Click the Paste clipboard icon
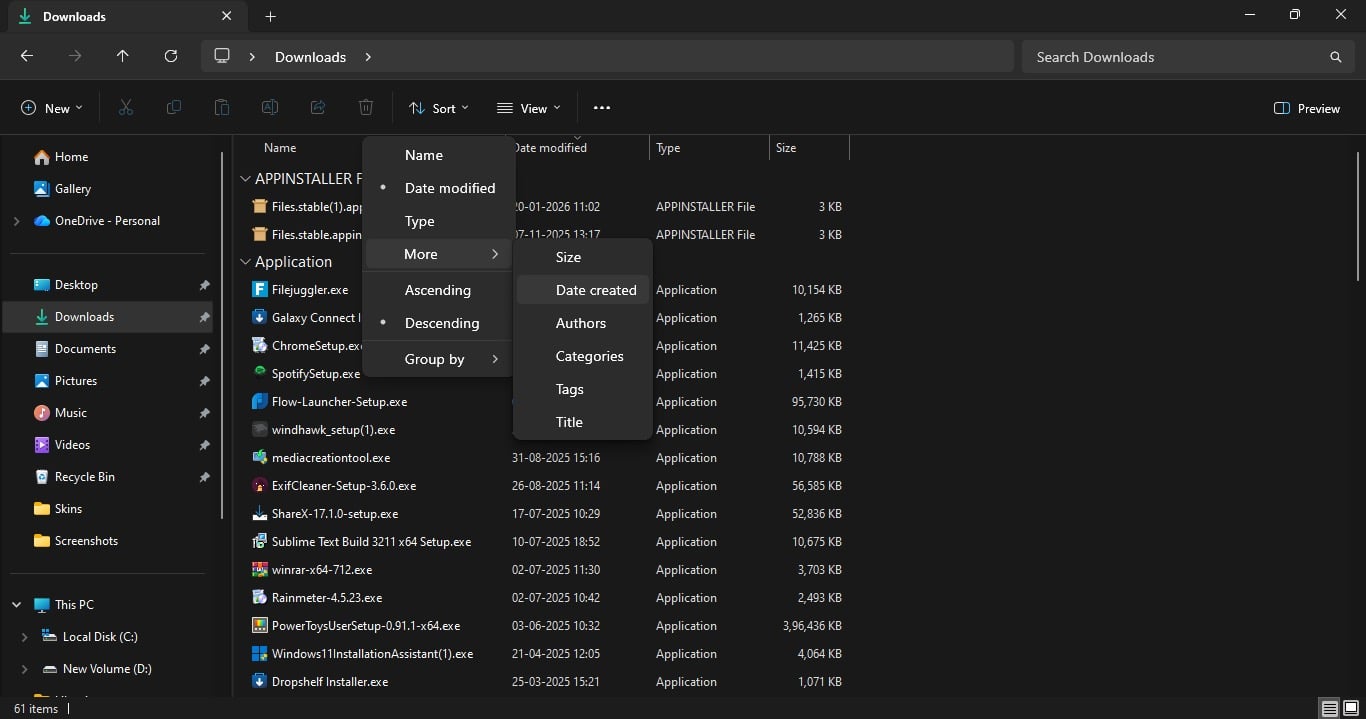 point(222,108)
